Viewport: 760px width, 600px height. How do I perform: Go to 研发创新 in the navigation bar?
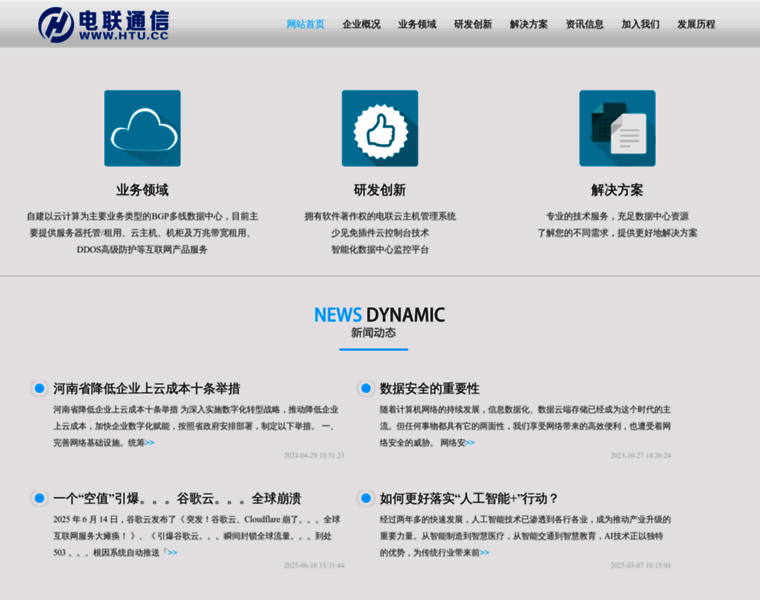click(x=473, y=24)
